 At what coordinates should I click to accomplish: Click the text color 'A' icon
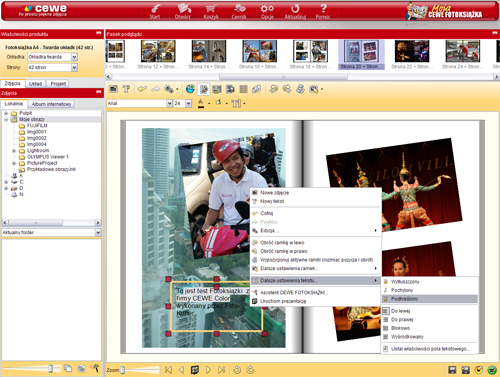pyautogui.click(x=201, y=103)
